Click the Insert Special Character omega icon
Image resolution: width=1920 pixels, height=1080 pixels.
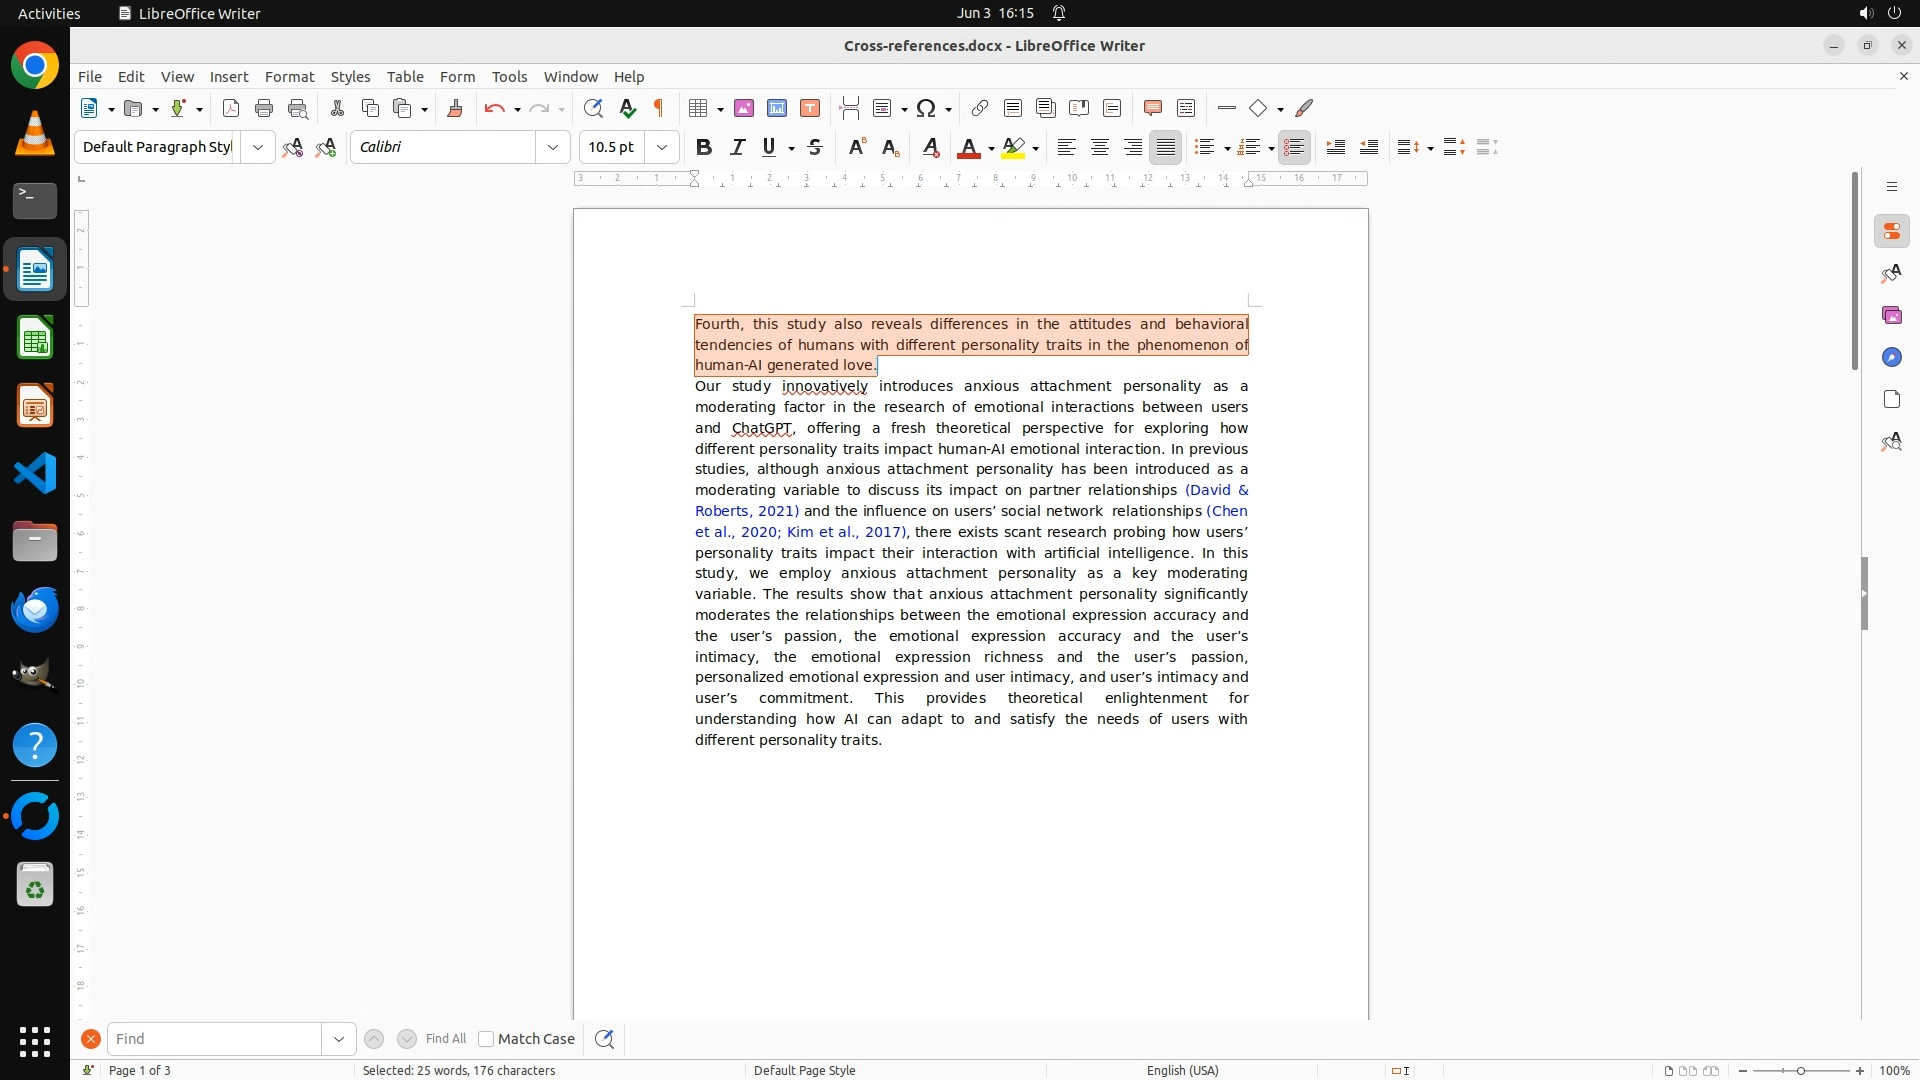926,109
